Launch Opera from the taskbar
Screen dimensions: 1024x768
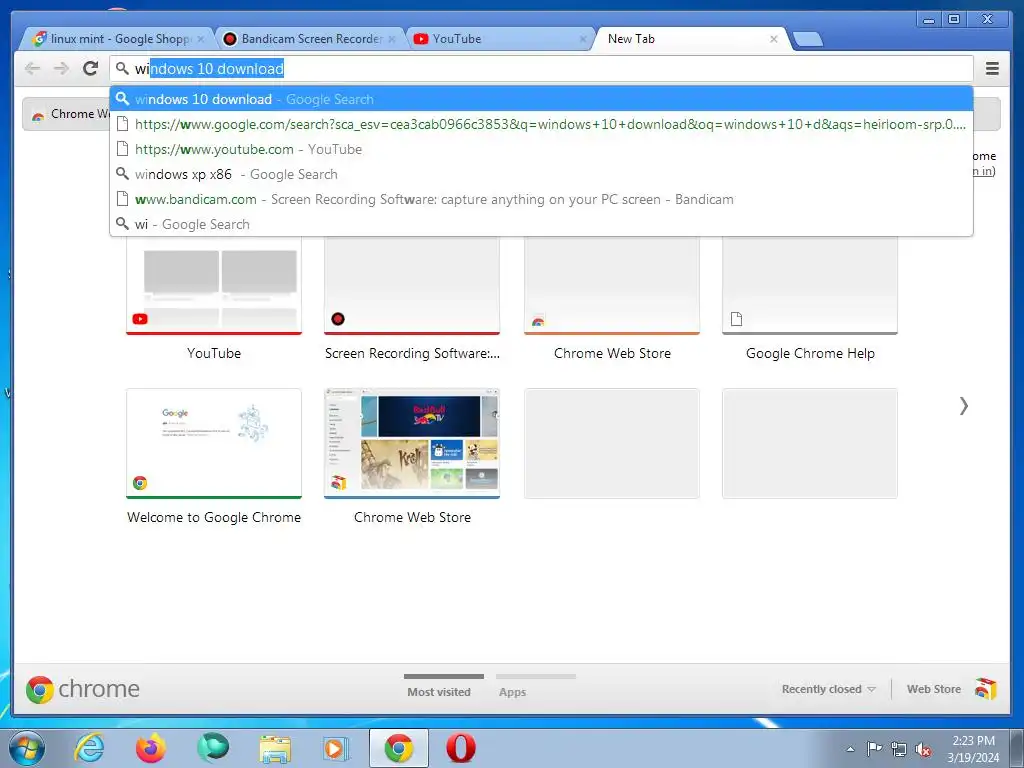[x=461, y=748]
